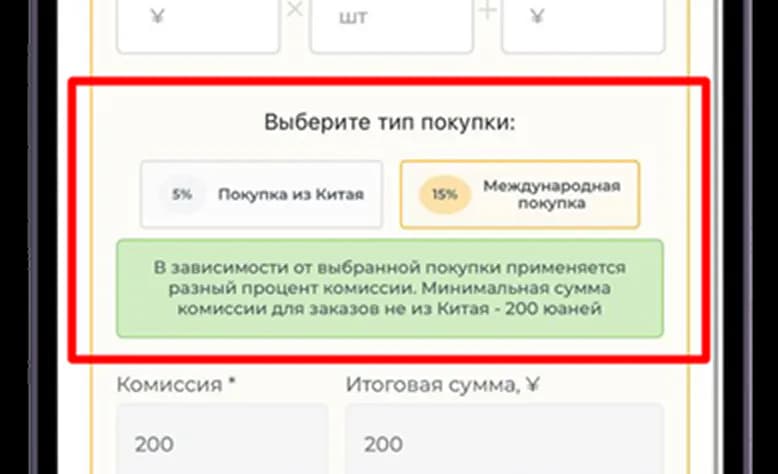The image size is (778, 474).
Task: Click the Итоговая сумма, ¥ label
Action: tap(443, 384)
